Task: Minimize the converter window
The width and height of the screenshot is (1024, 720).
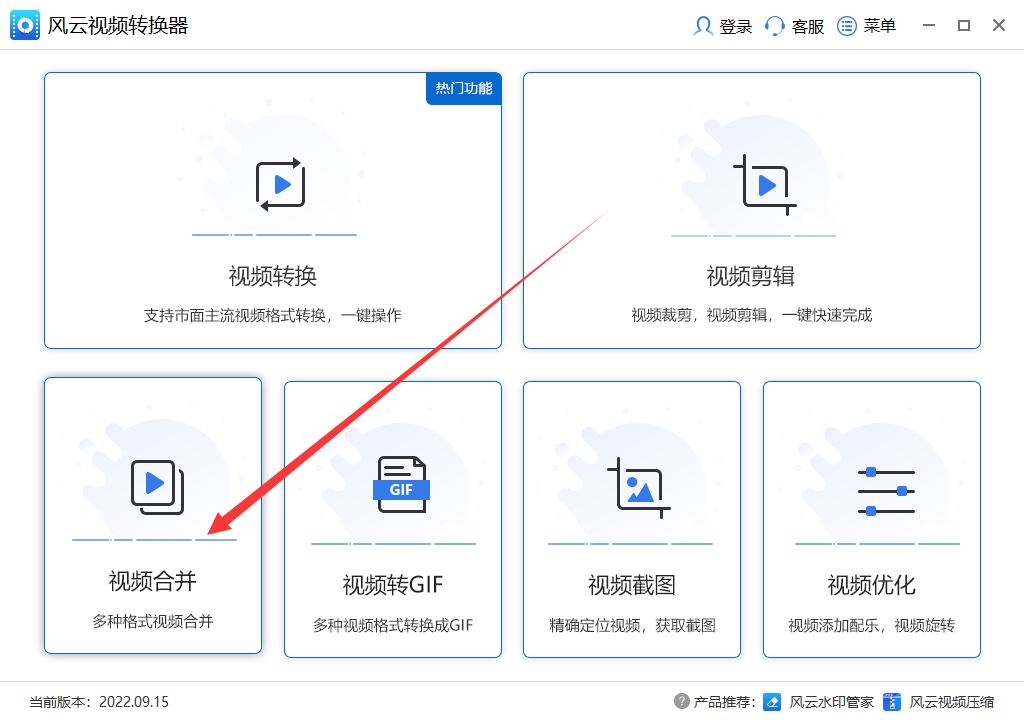Action: pos(929,25)
